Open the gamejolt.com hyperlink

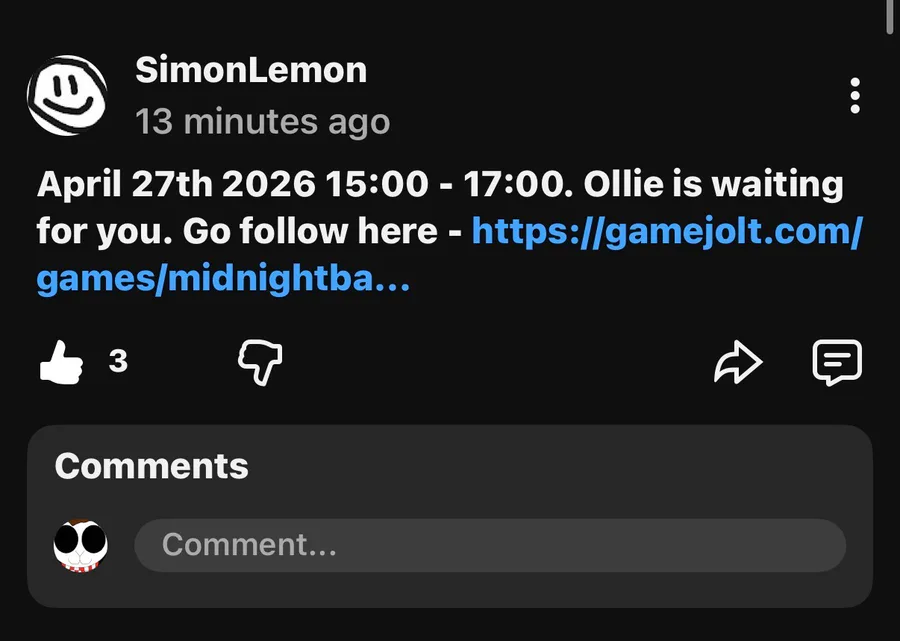coord(666,232)
